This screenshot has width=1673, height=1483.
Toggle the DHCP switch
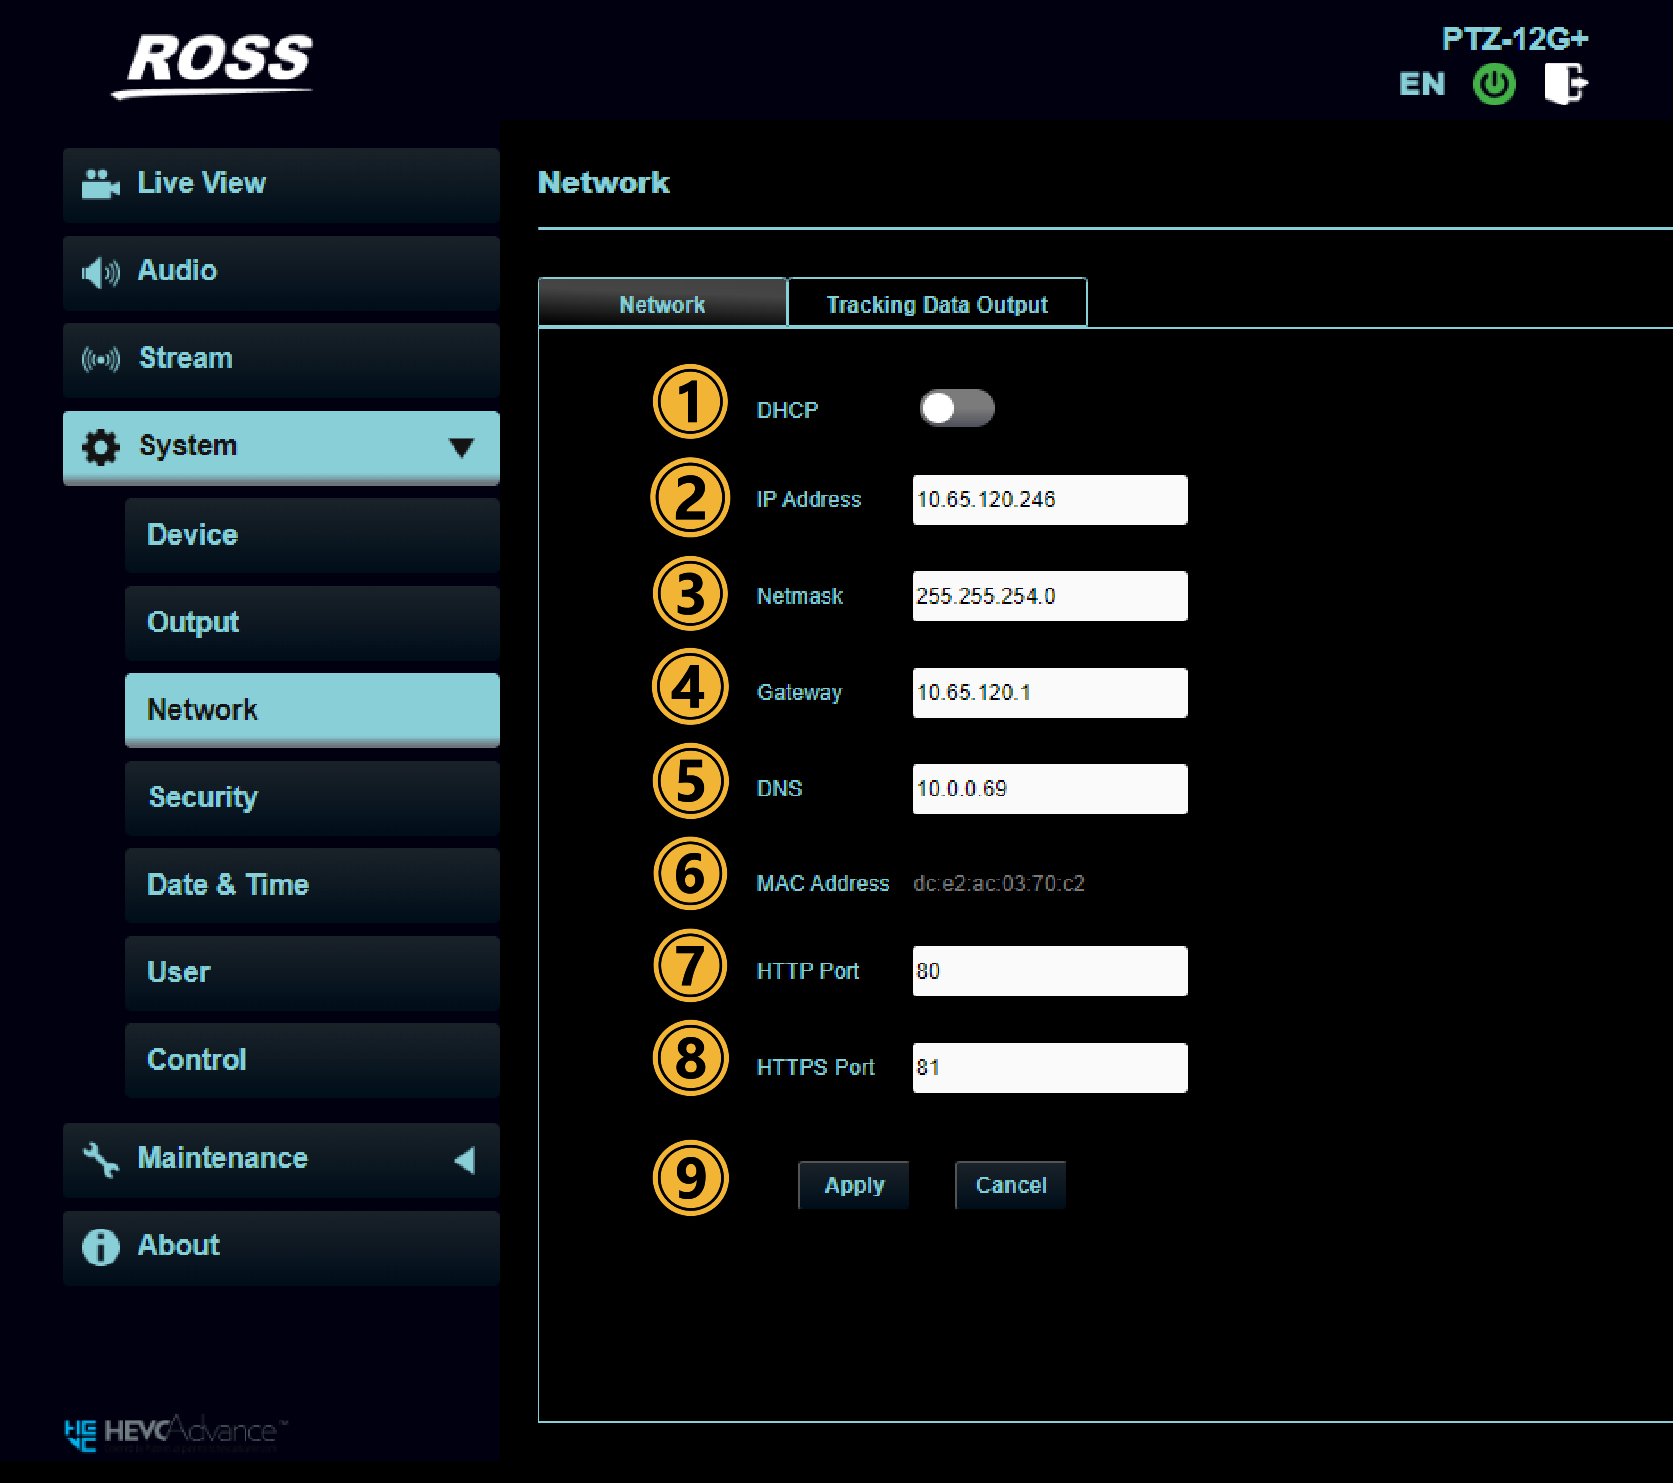click(x=957, y=408)
